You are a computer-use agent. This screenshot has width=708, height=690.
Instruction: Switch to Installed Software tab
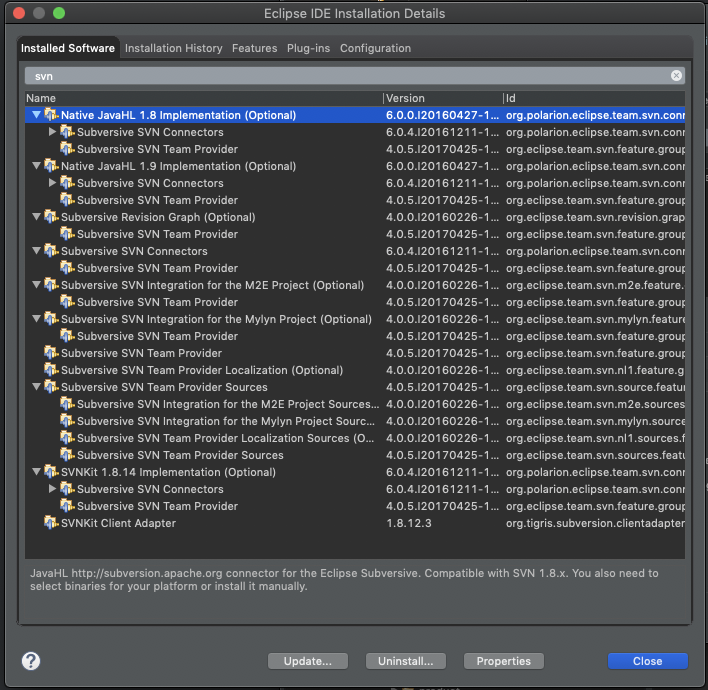pyautogui.click(x=68, y=48)
